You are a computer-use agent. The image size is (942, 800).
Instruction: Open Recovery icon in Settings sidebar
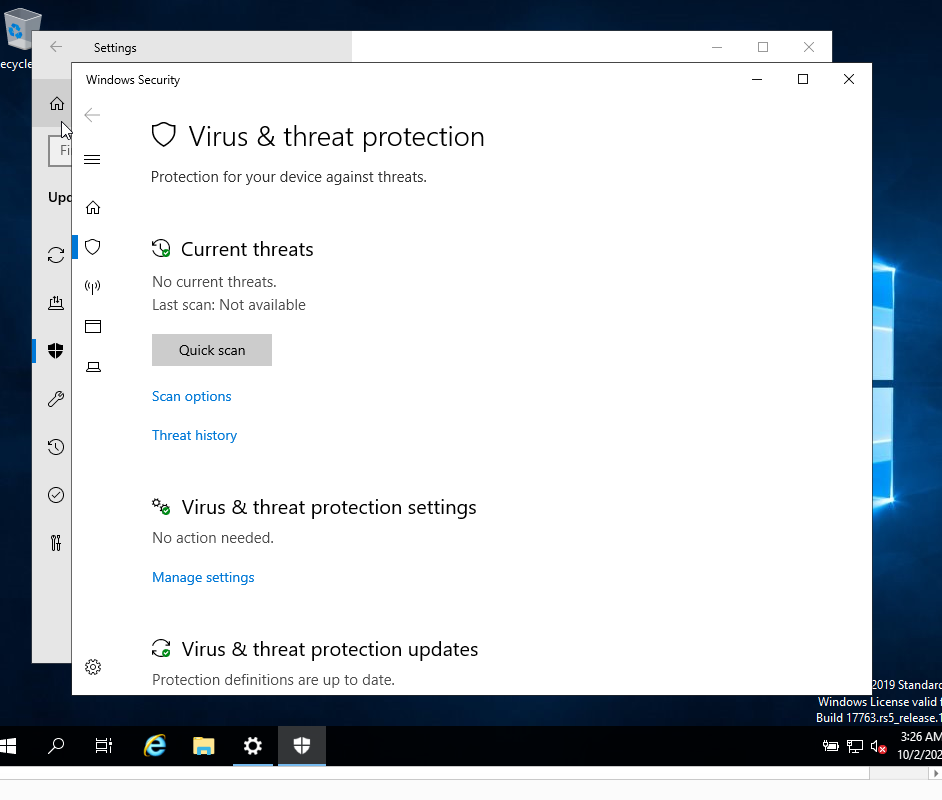click(56, 447)
